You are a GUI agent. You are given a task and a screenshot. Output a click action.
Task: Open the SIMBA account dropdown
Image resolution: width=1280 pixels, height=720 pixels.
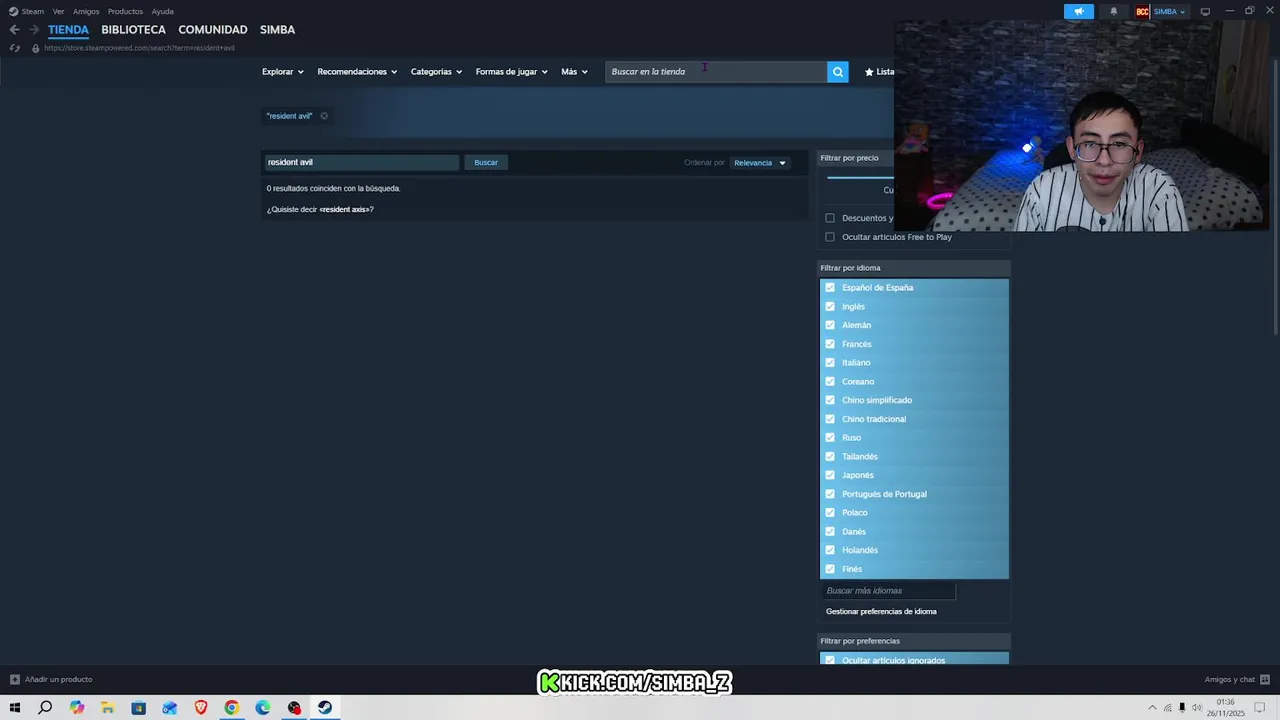pos(1169,12)
